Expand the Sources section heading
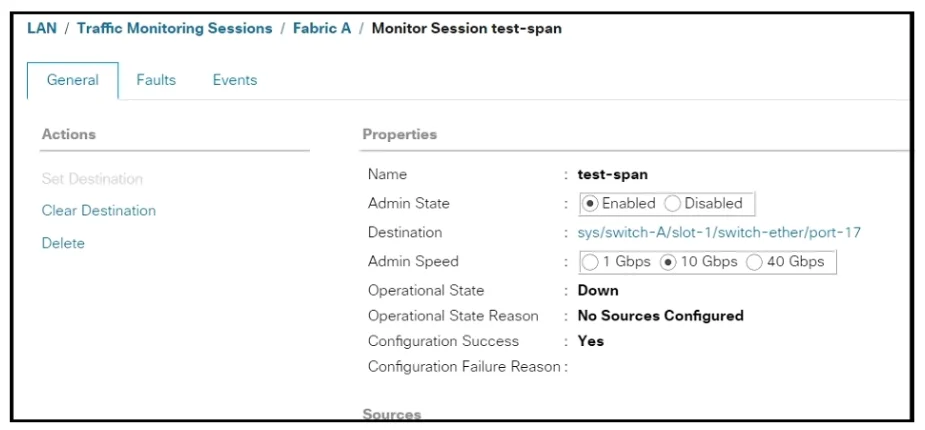The height and width of the screenshot is (430, 925). click(x=392, y=414)
